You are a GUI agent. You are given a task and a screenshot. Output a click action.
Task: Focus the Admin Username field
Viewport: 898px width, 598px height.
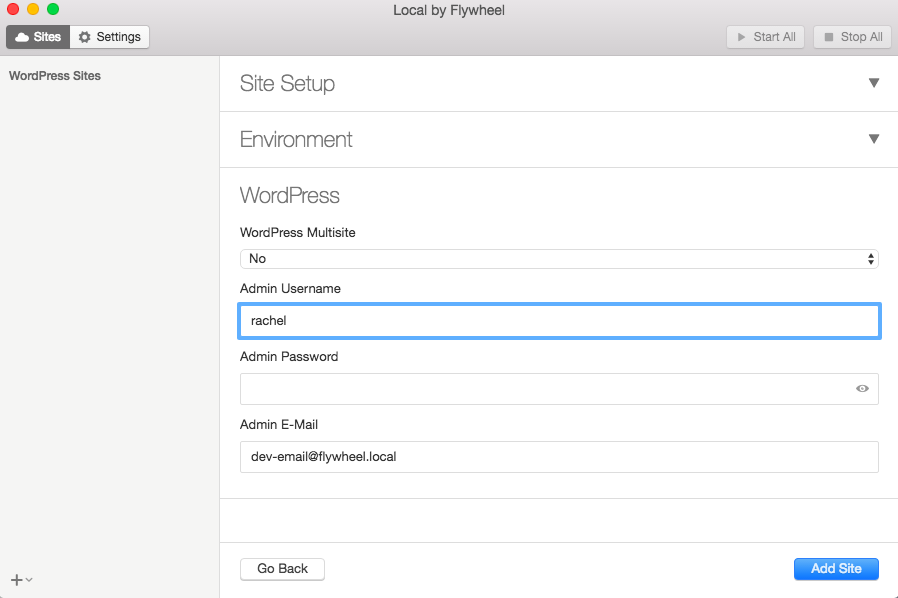coord(559,321)
